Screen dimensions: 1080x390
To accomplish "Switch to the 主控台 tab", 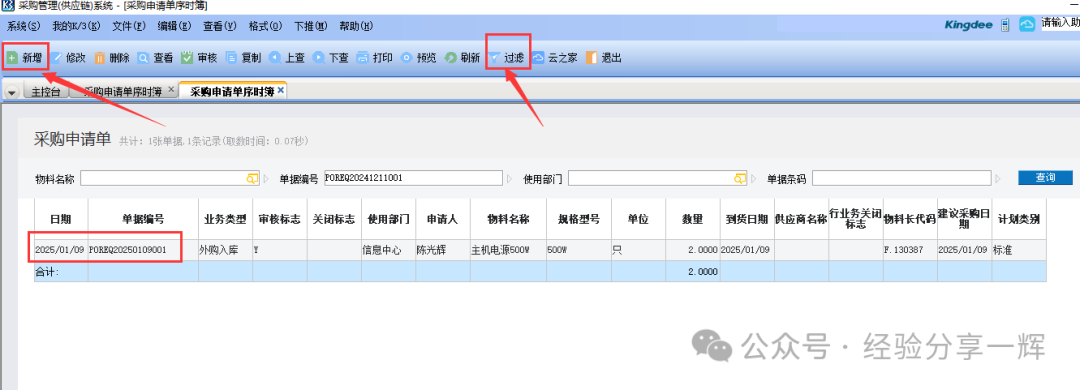I will click(x=46, y=92).
